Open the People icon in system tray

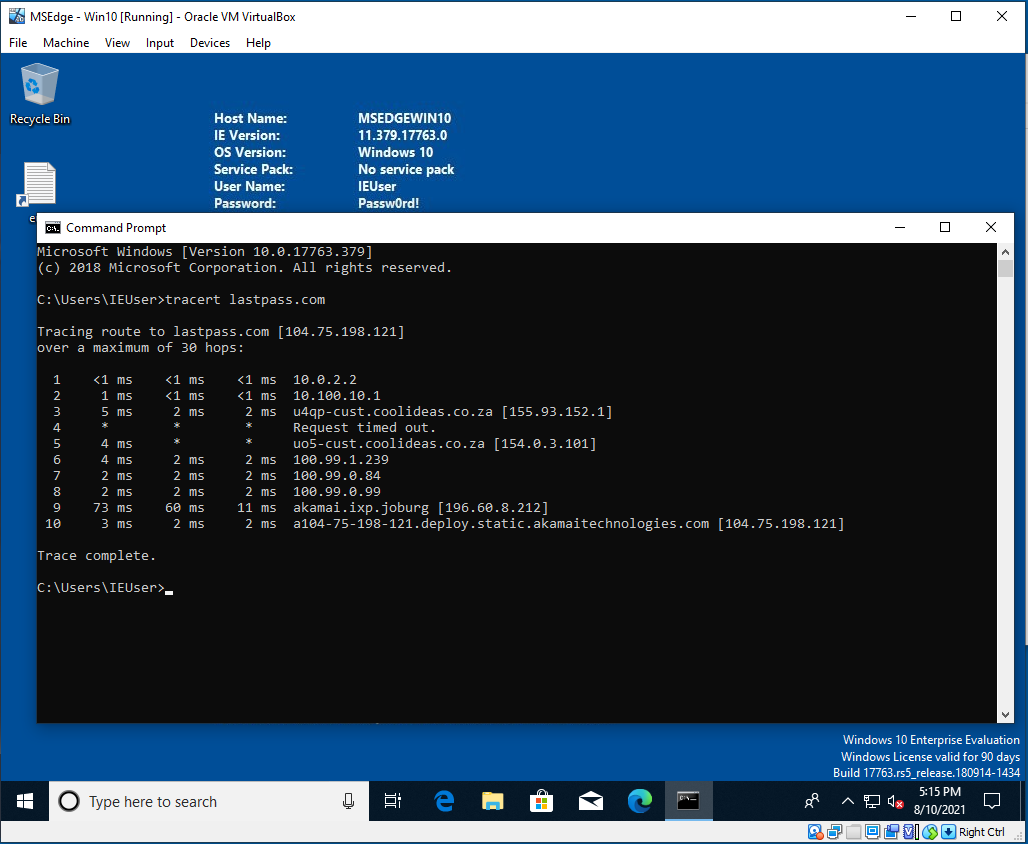tap(812, 801)
